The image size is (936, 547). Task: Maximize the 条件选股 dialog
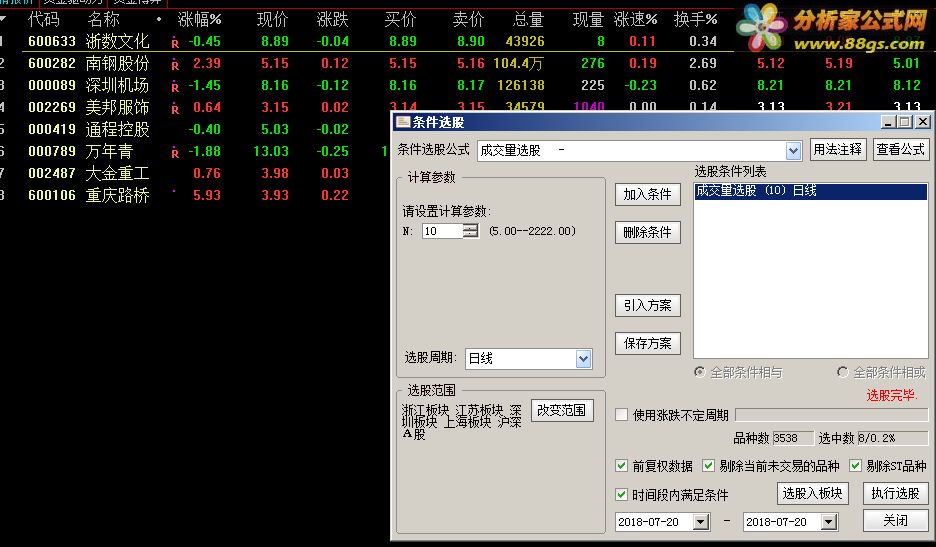point(904,122)
